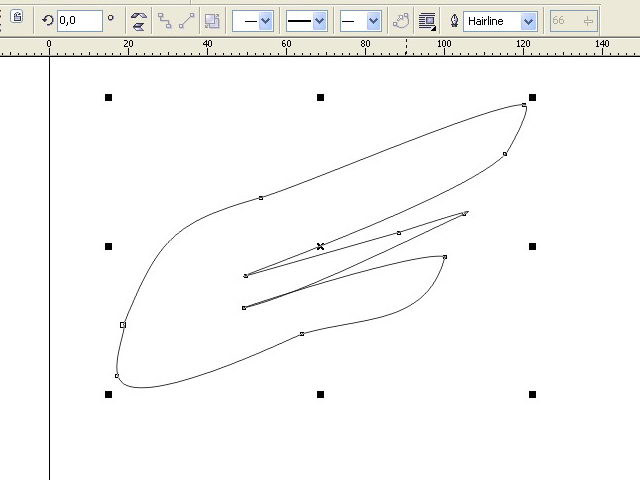Open the outline line style dropdown

coord(306,20)
